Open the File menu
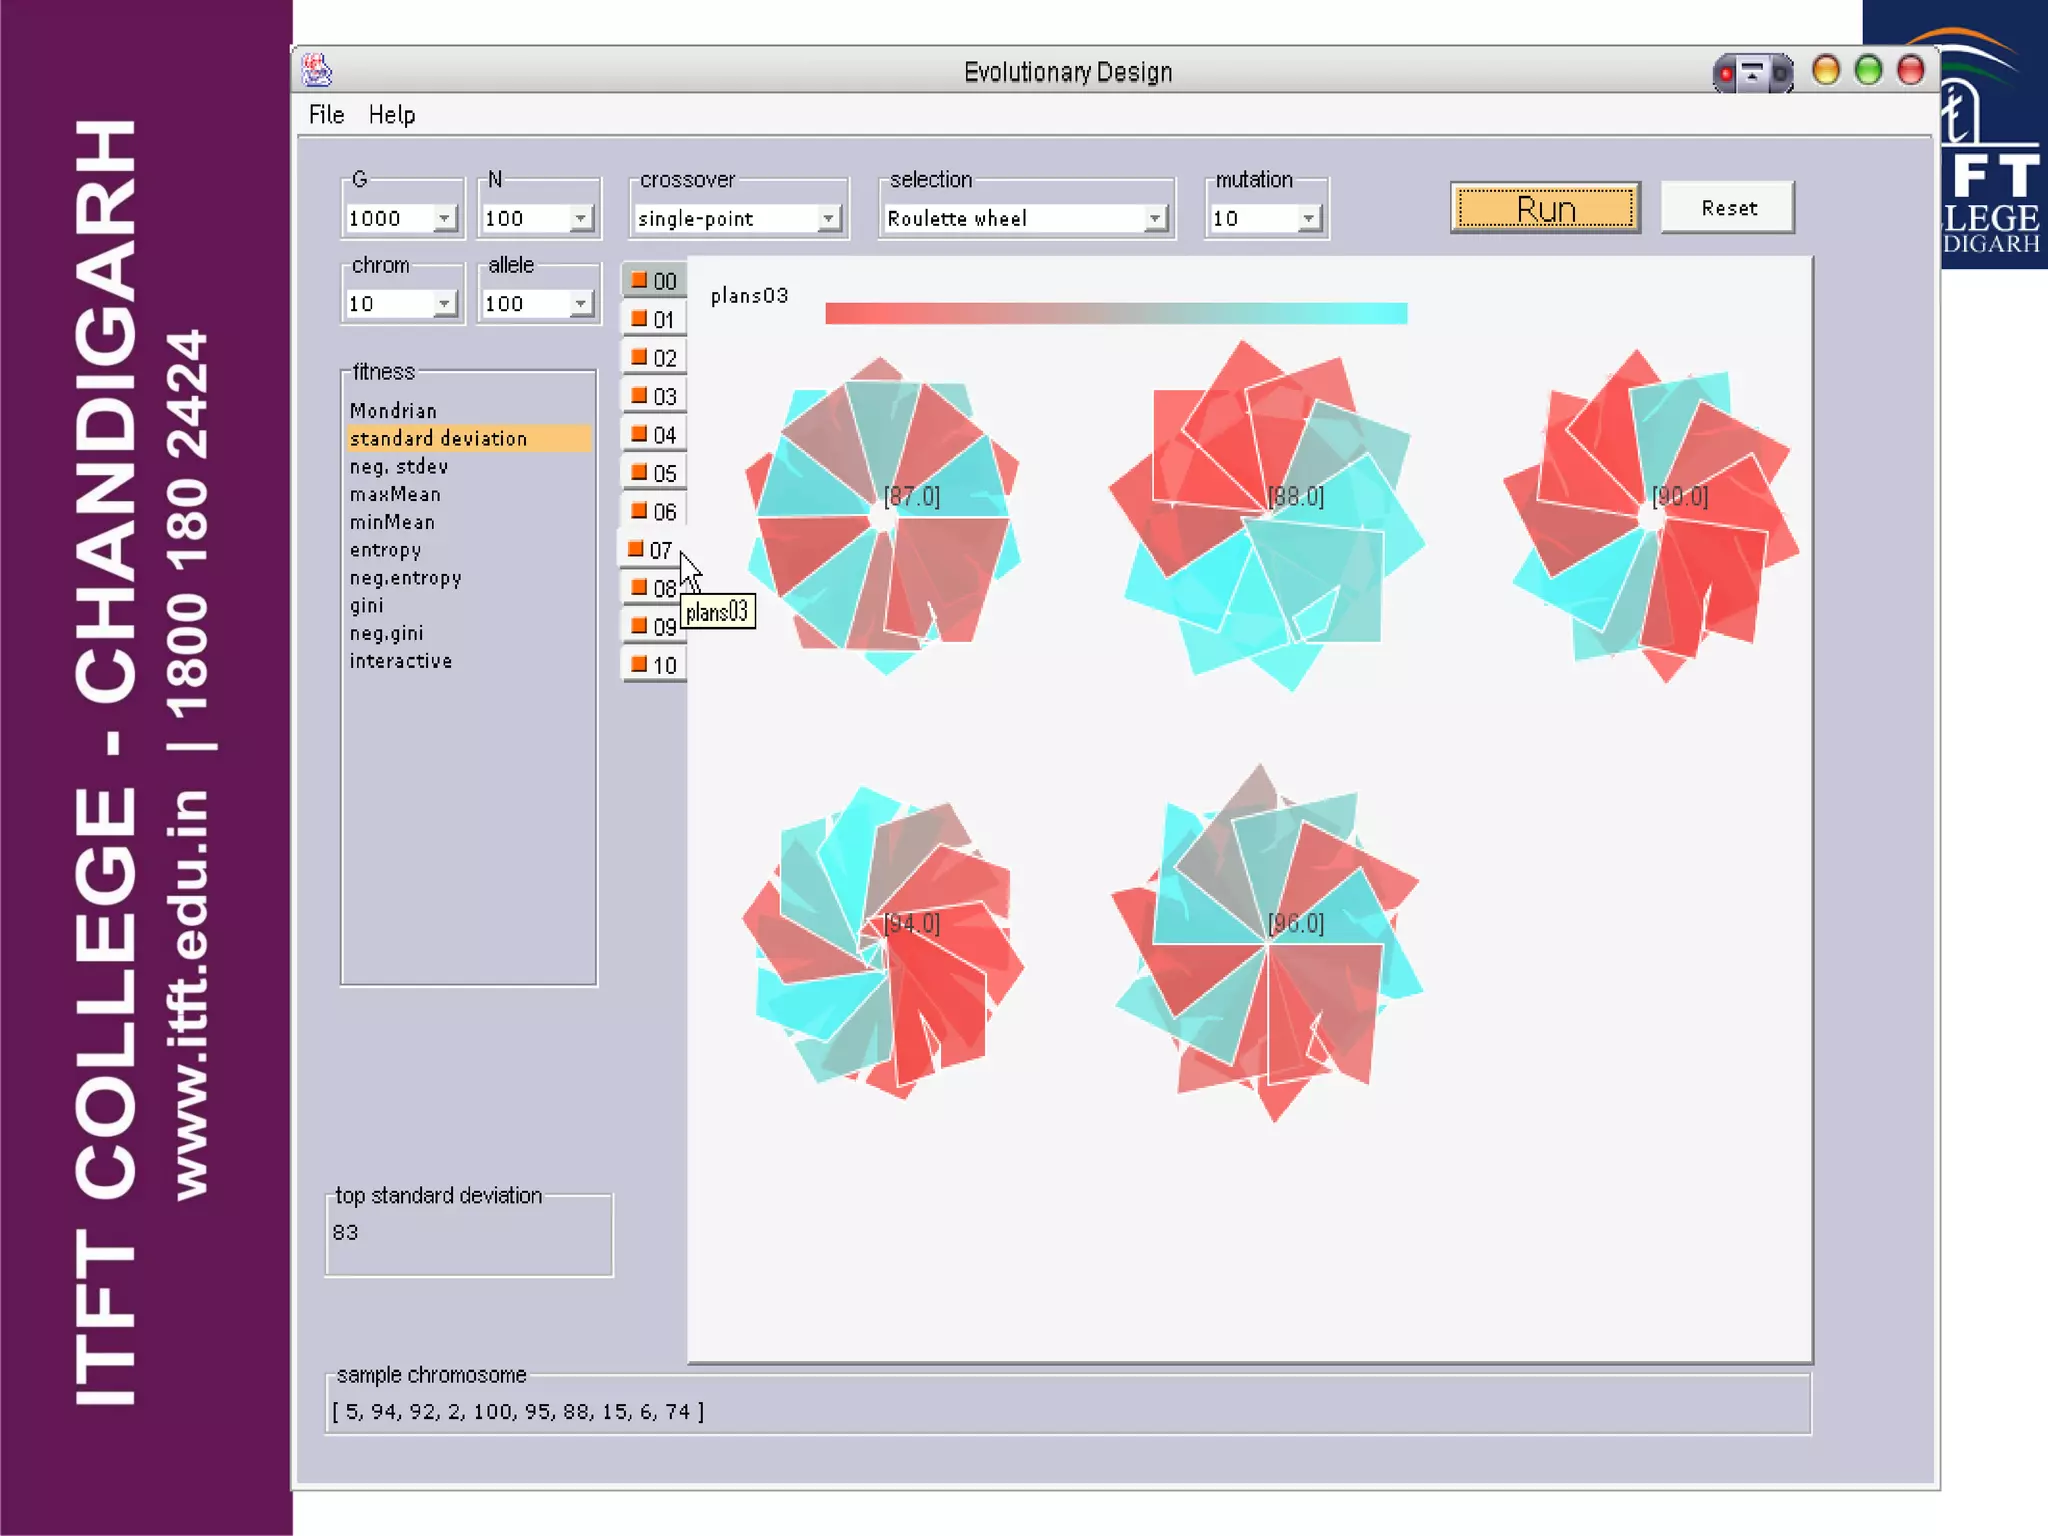The height and width of the screenshot is (1536, 2048). coord(326,115)
